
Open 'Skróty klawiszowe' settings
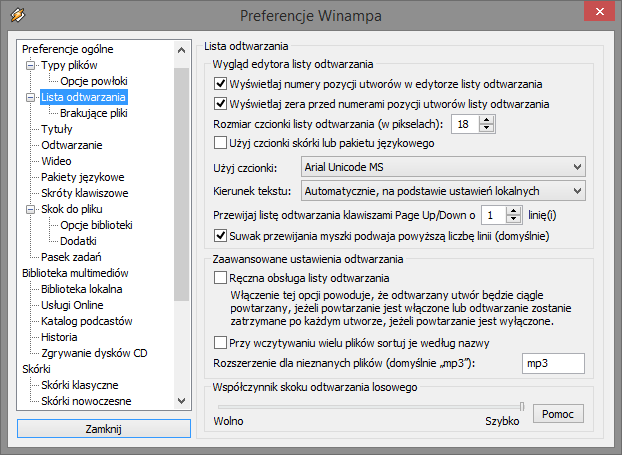tap(85, 193)
